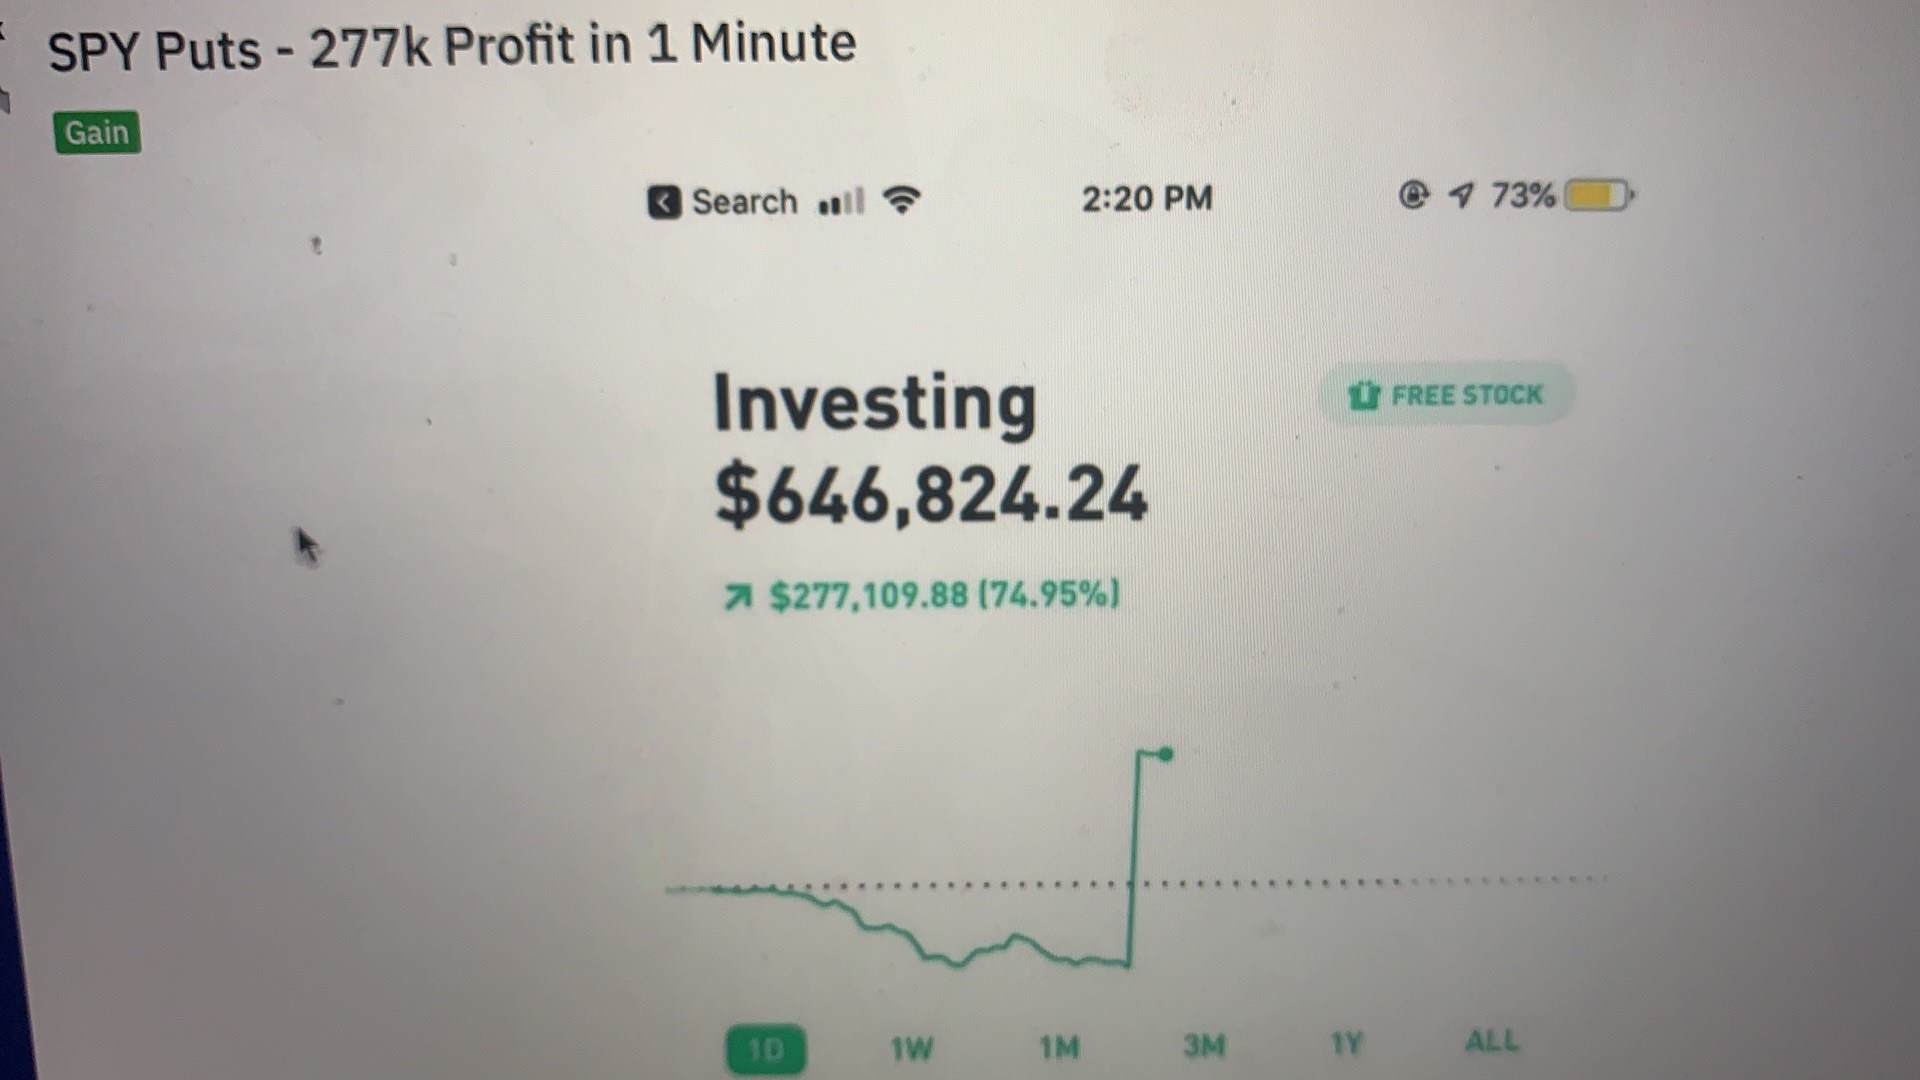The height and width of the screenshot is (1080, 1920).
Task: Tap the location arrow status icon
Action: (x=1461, y=195)
